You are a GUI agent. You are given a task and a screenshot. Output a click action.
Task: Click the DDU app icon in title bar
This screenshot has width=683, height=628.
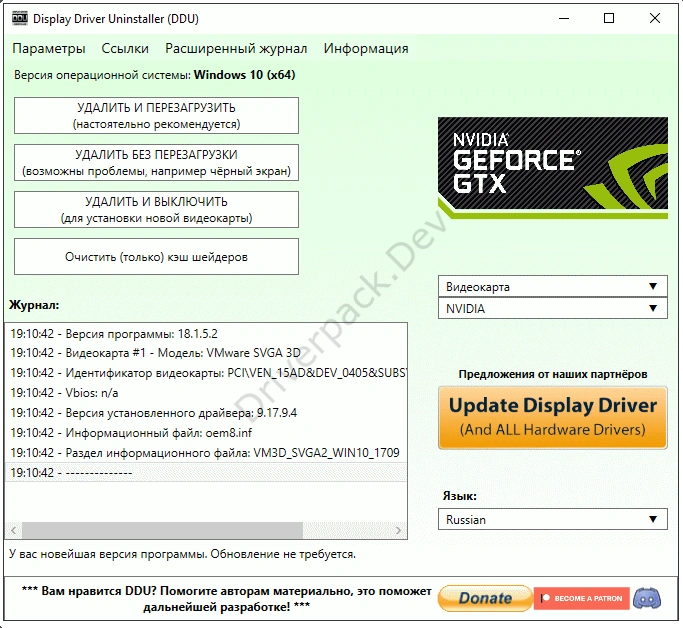[20, 18]
